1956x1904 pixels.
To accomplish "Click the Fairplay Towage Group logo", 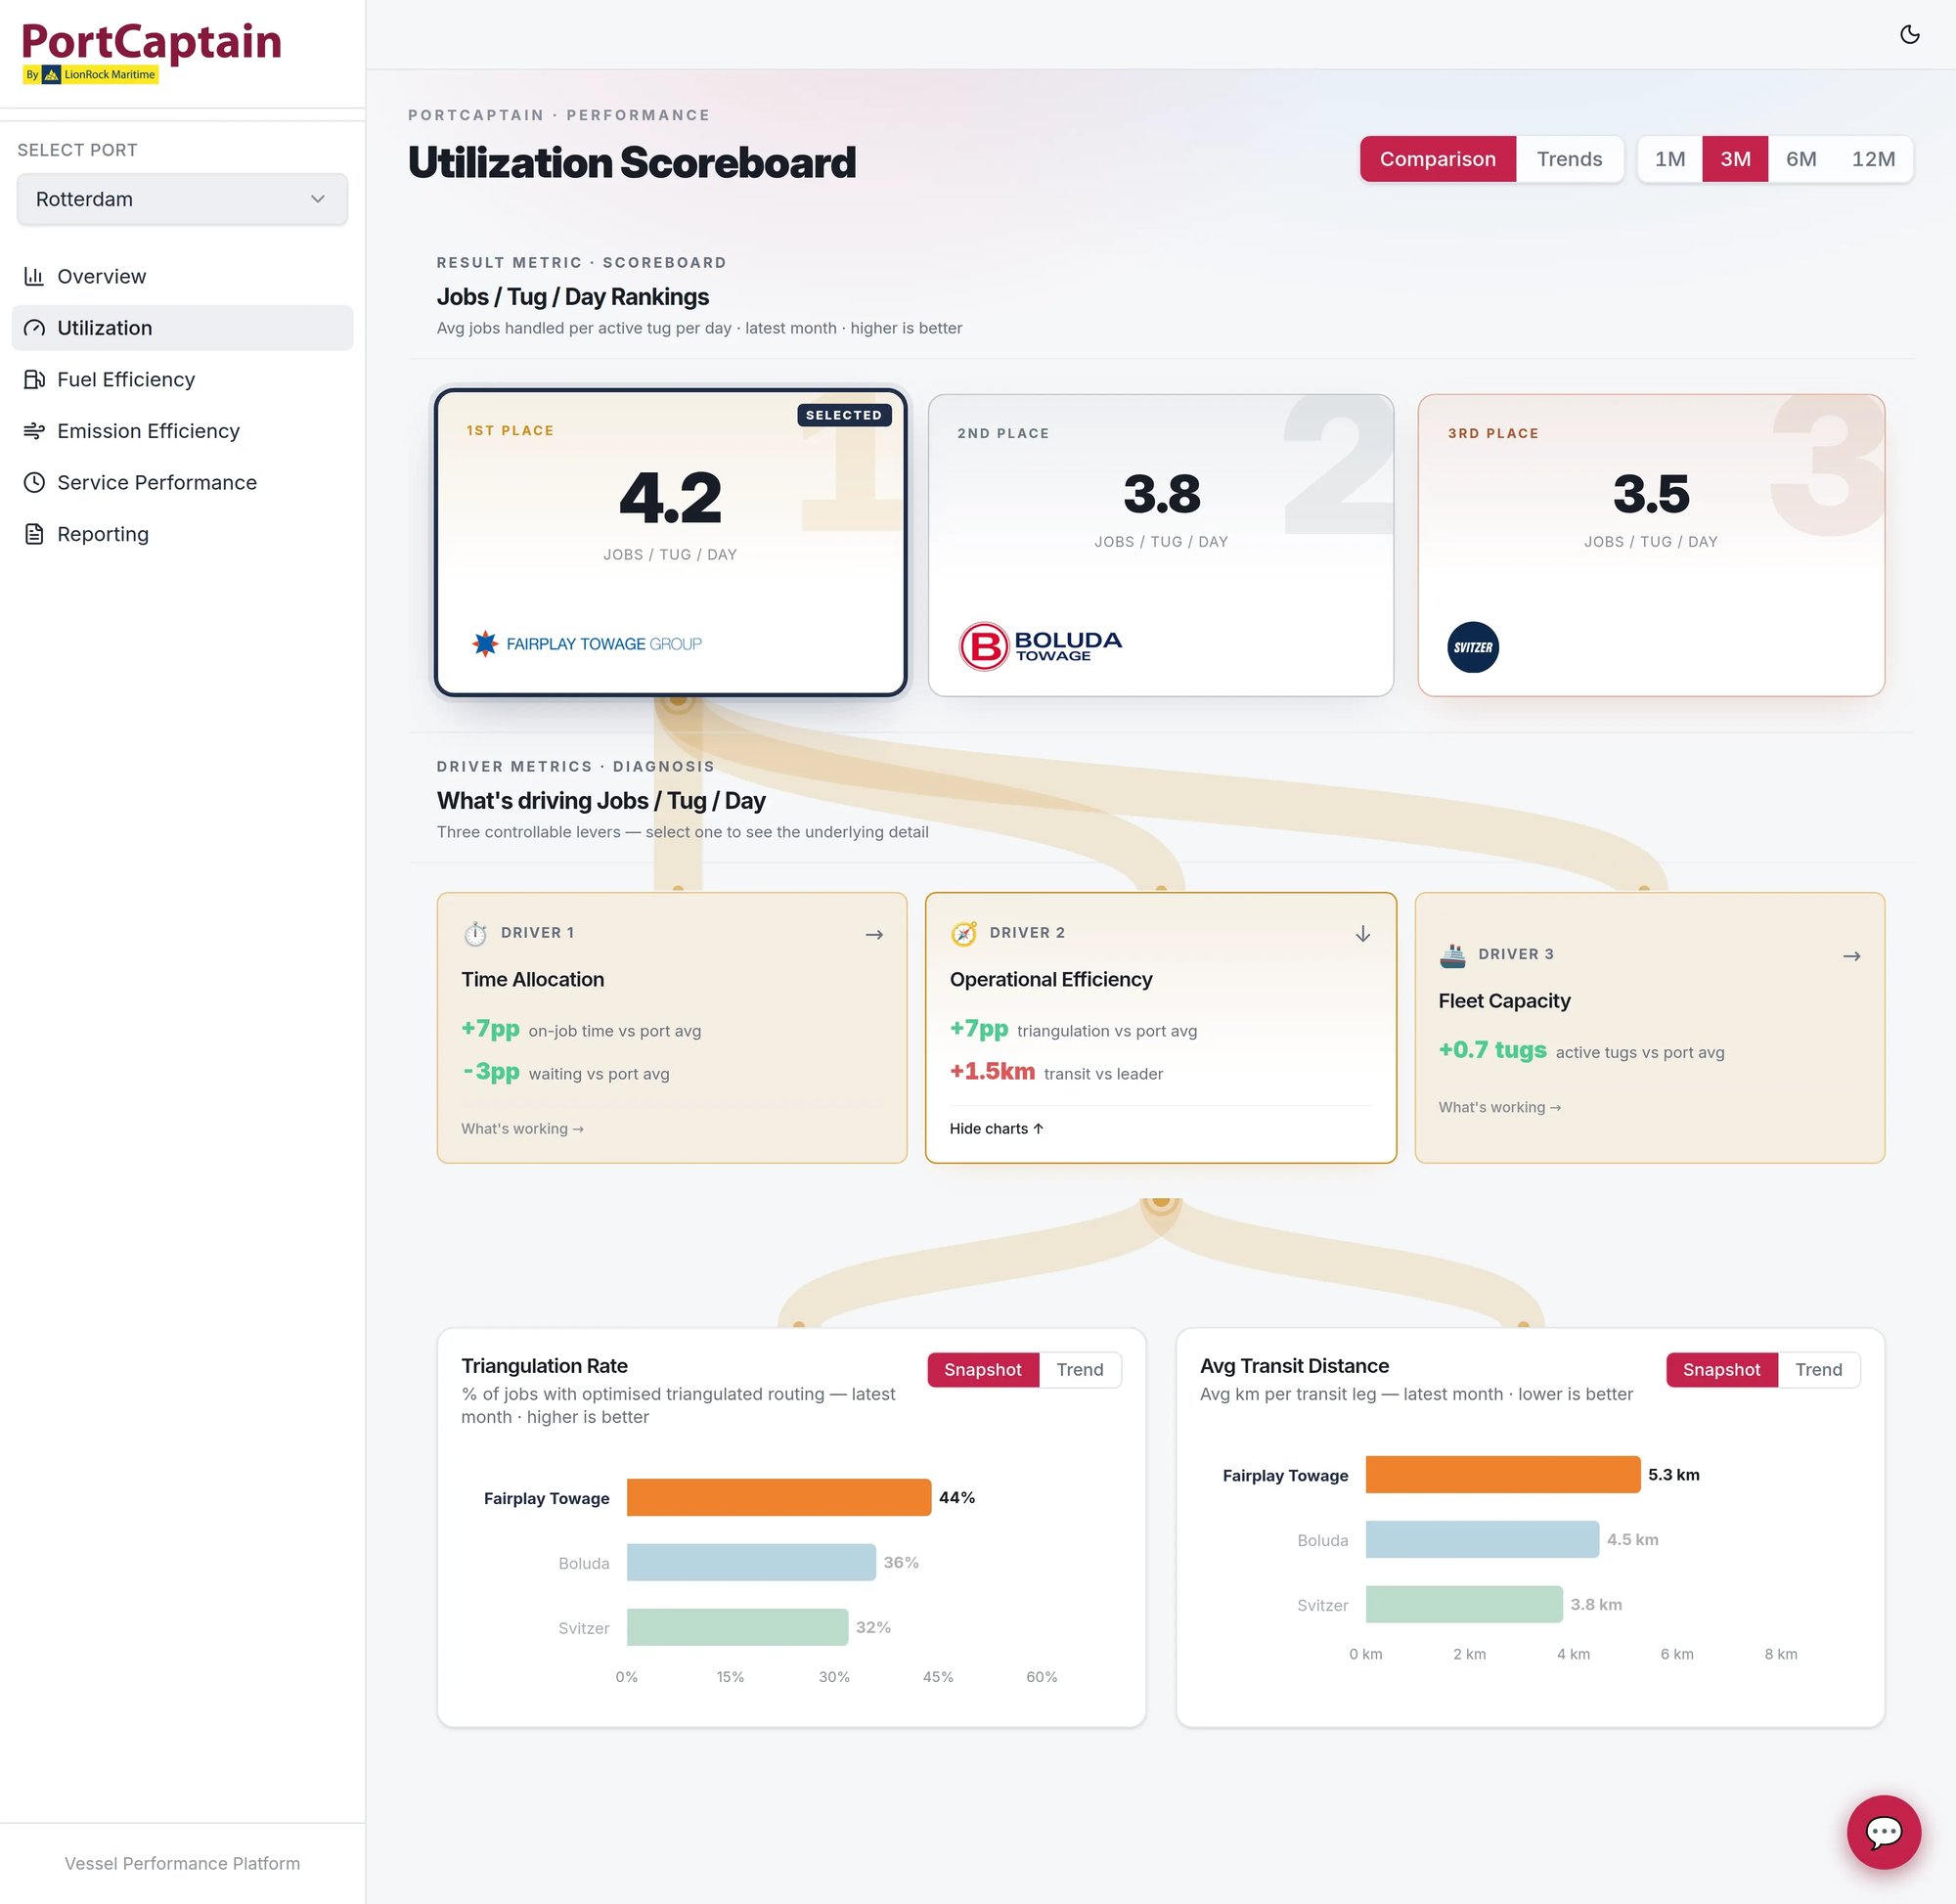I will pos(586,643).
